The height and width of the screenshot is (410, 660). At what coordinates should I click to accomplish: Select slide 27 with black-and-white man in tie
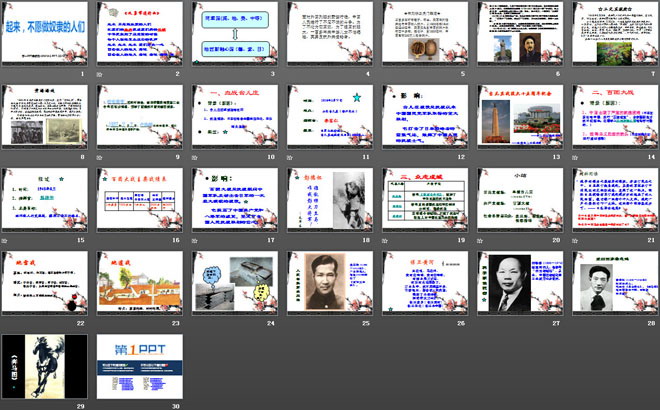(520, 283)
